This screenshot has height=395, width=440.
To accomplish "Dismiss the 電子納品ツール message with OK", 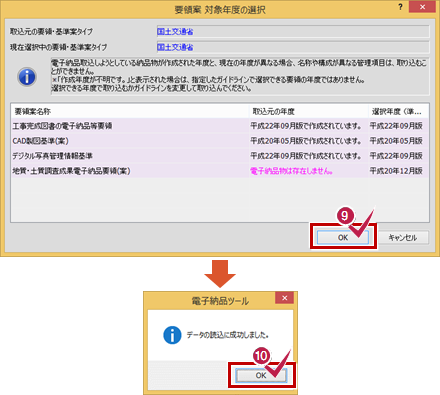I will pyautogui.click(x=261, y=375).
